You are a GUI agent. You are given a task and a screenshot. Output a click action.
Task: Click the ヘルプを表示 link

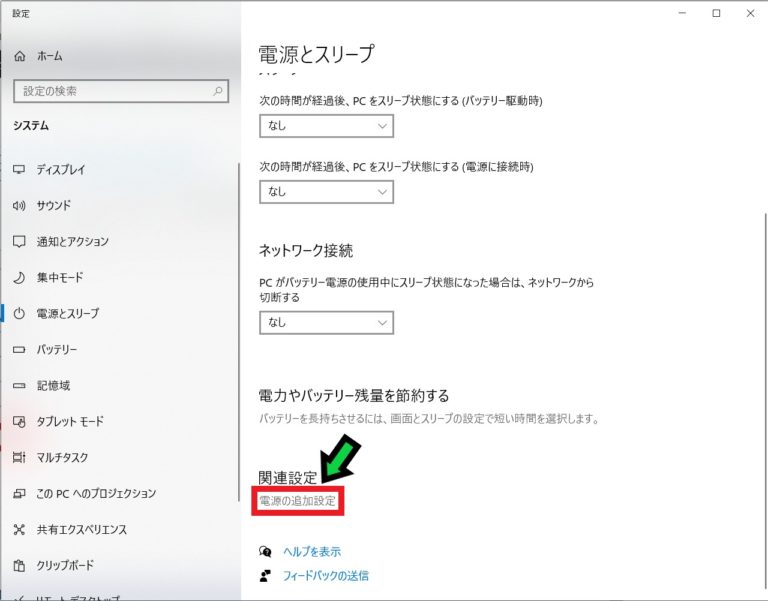click(312, 551)
